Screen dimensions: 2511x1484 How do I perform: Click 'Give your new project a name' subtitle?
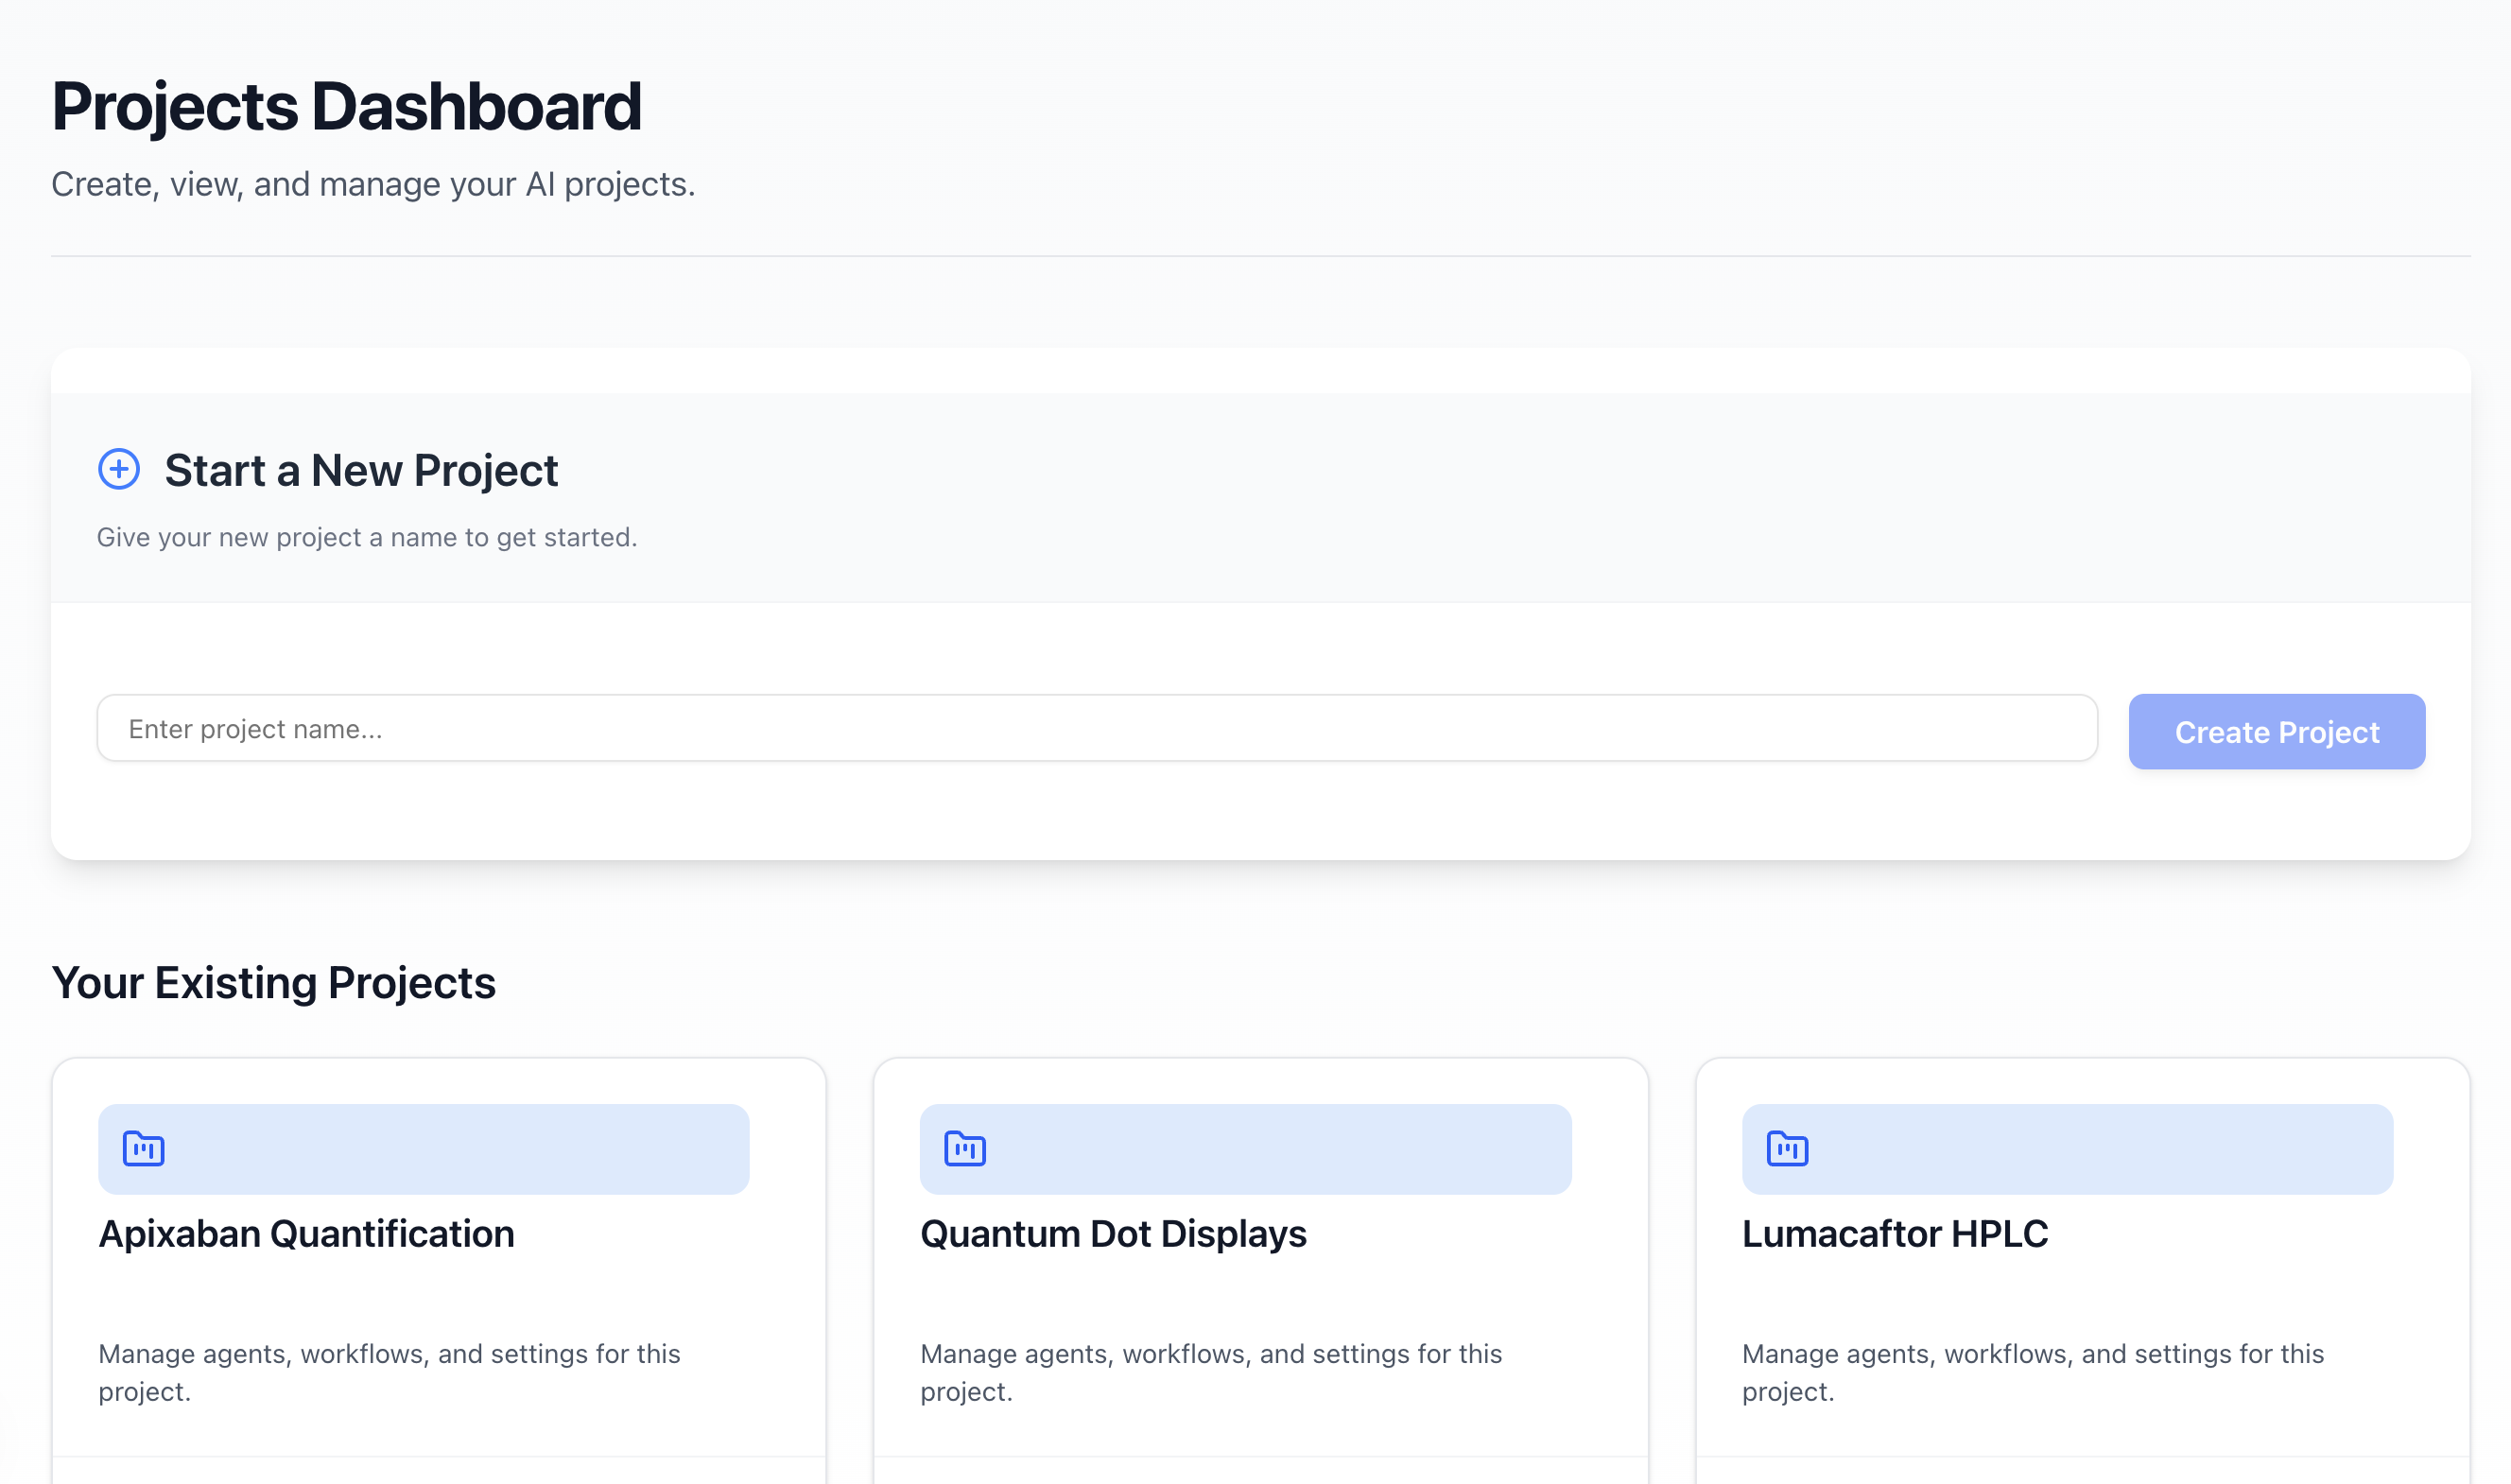(x=366, y=537)
